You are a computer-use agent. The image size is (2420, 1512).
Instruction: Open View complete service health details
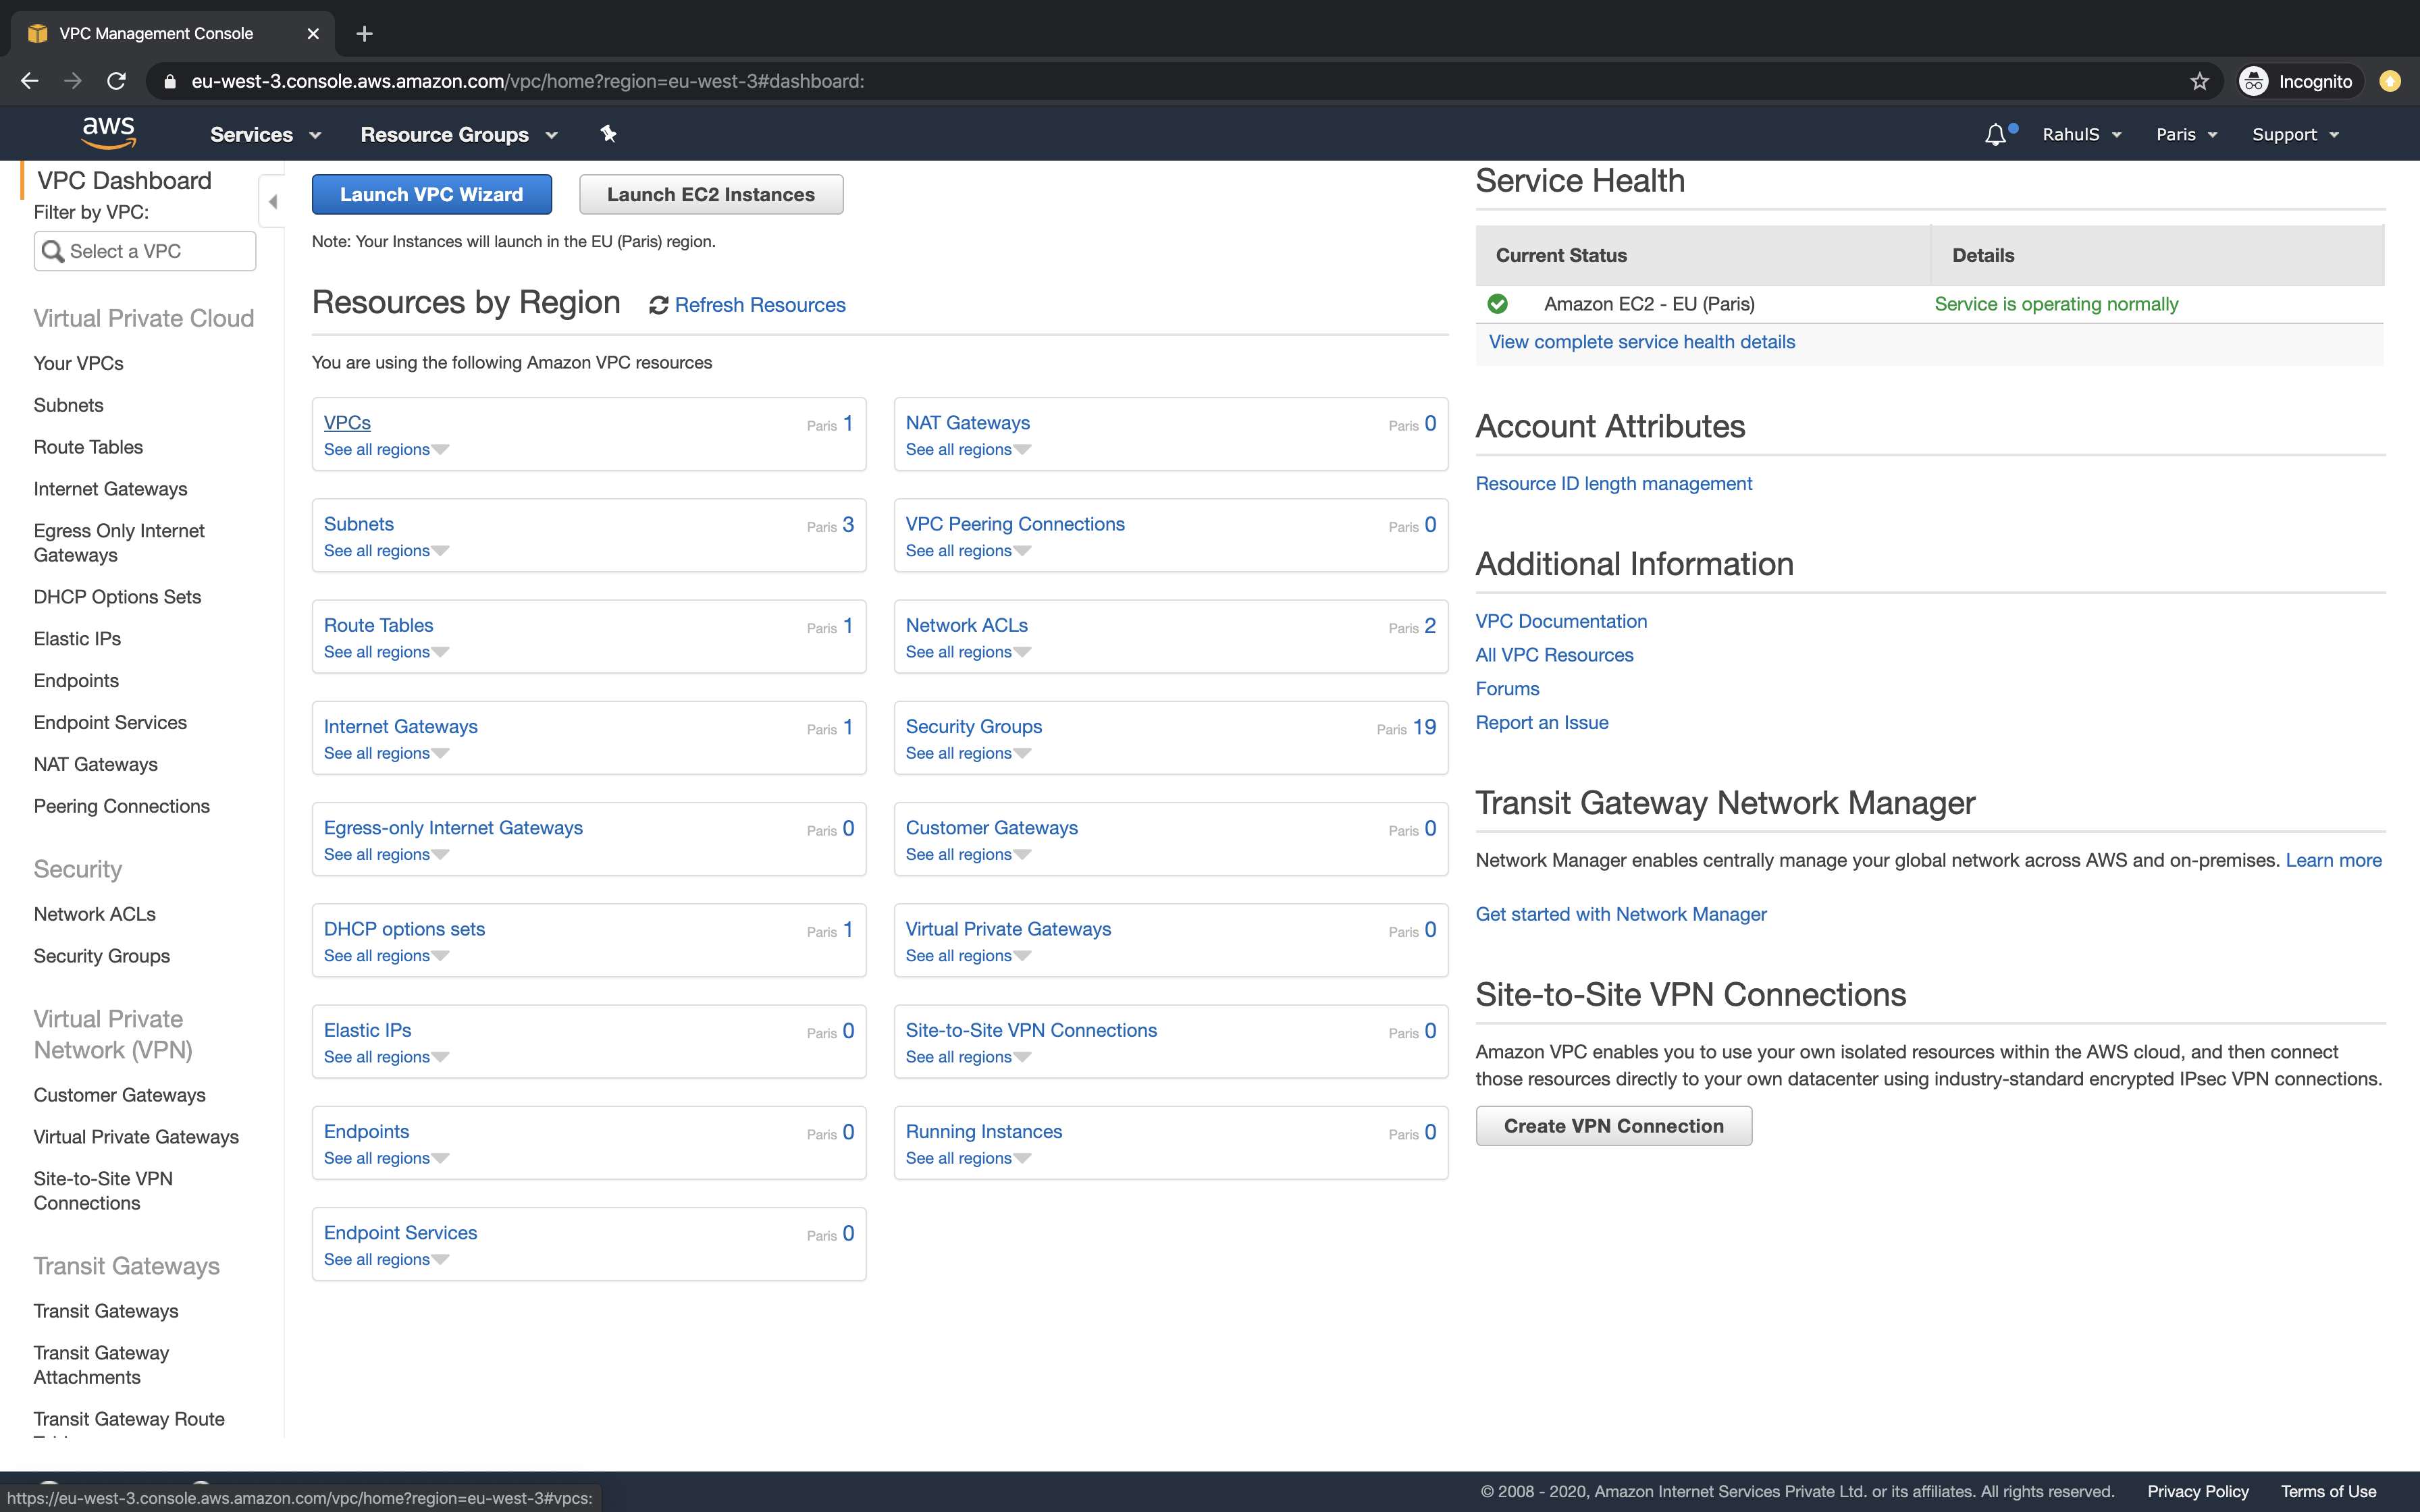tap(1642, 341)
